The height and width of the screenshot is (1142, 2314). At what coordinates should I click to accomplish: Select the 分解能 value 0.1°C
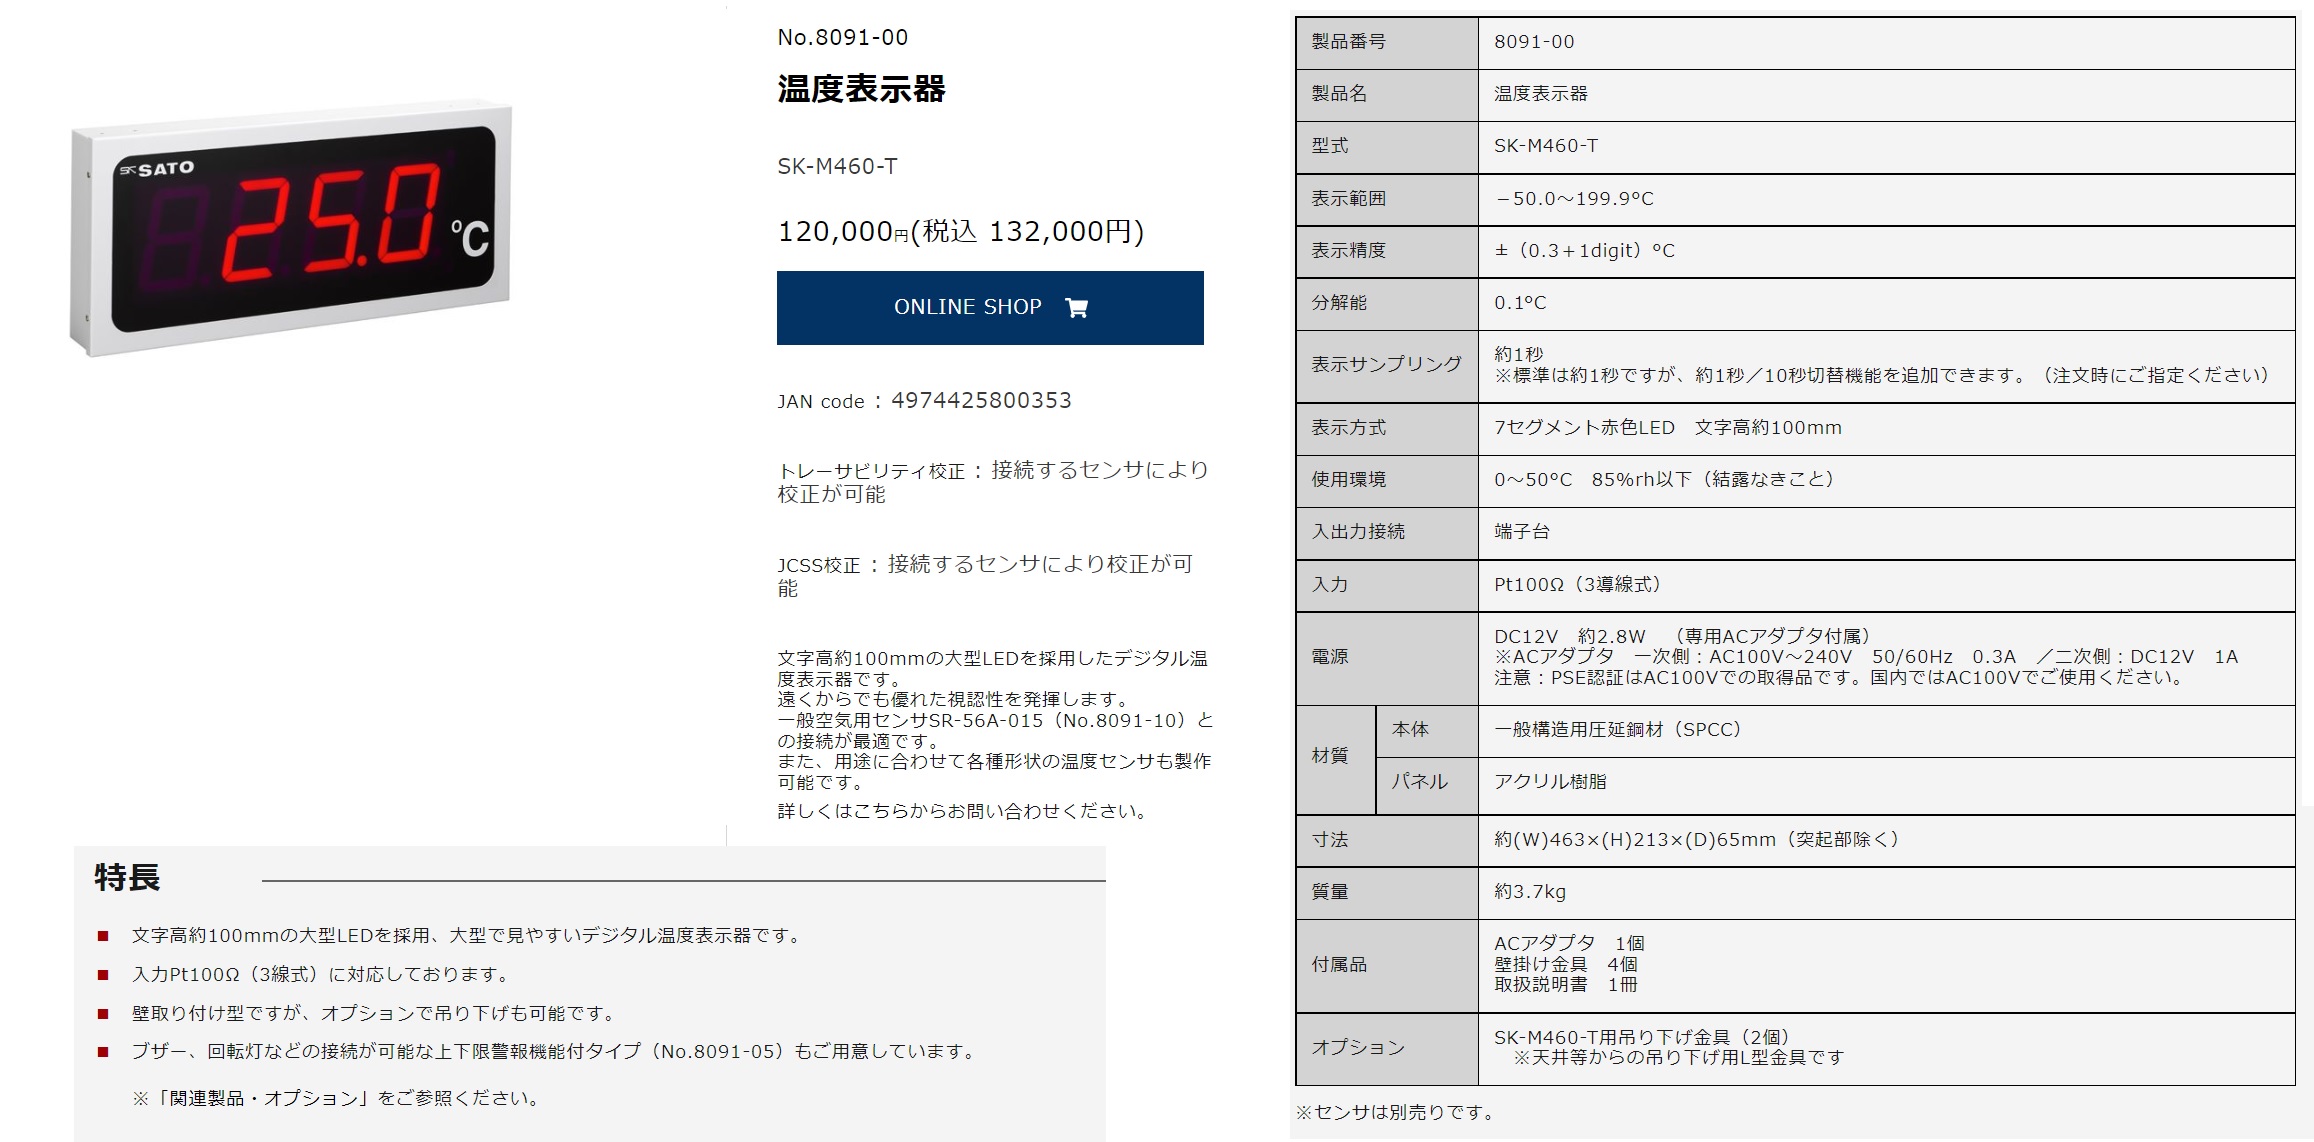tap(1520, 303)
